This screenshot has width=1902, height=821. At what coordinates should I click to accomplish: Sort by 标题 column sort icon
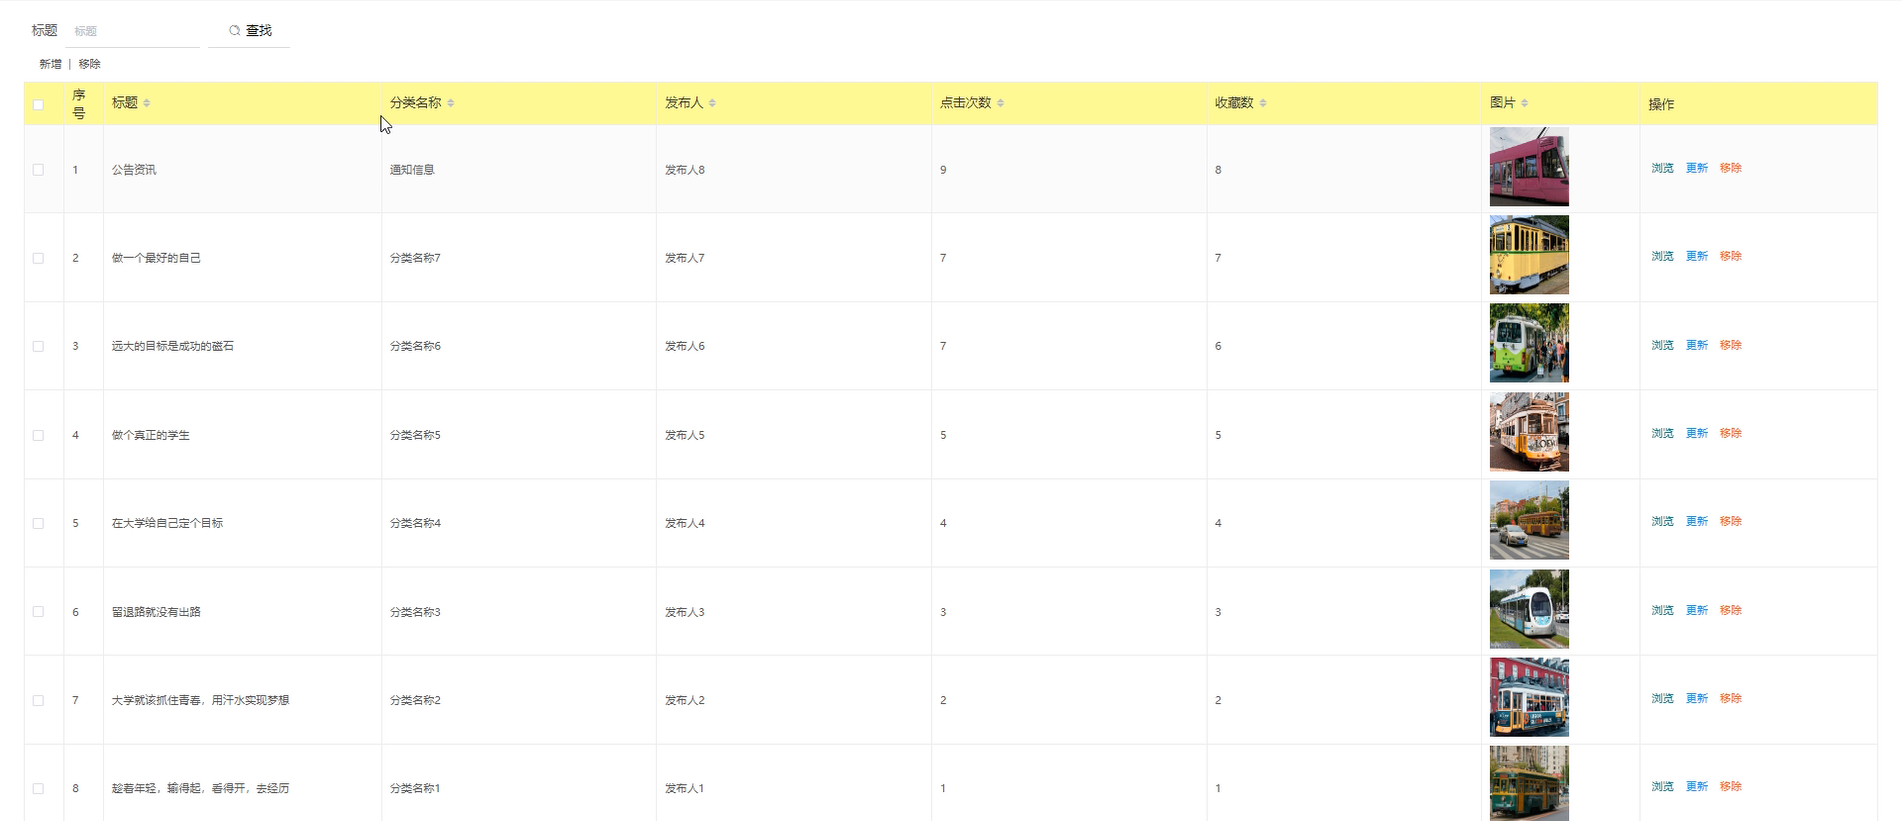tap(147, 103)
